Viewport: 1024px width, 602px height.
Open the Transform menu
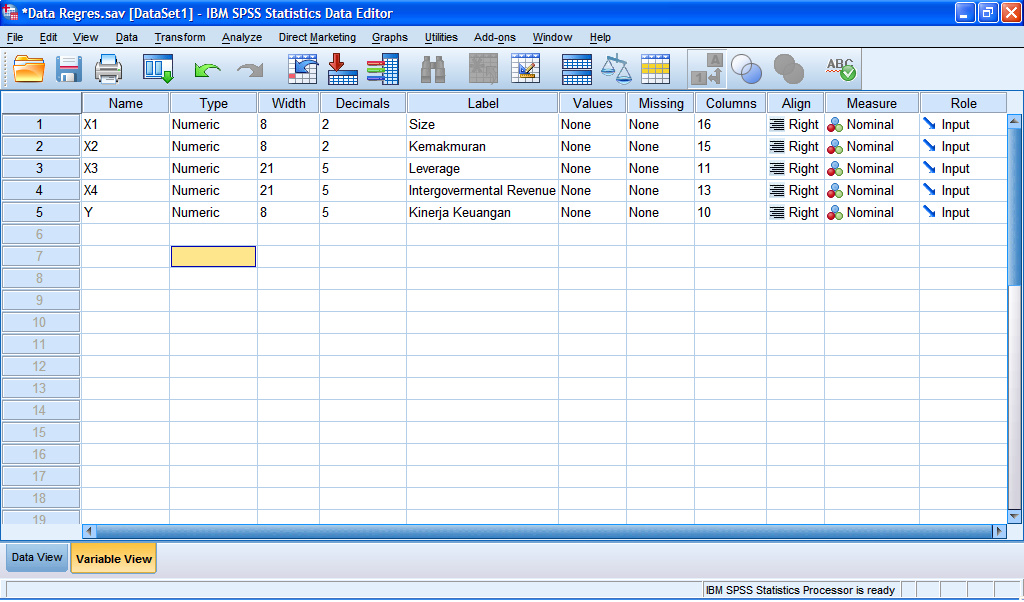coord(180,37)
